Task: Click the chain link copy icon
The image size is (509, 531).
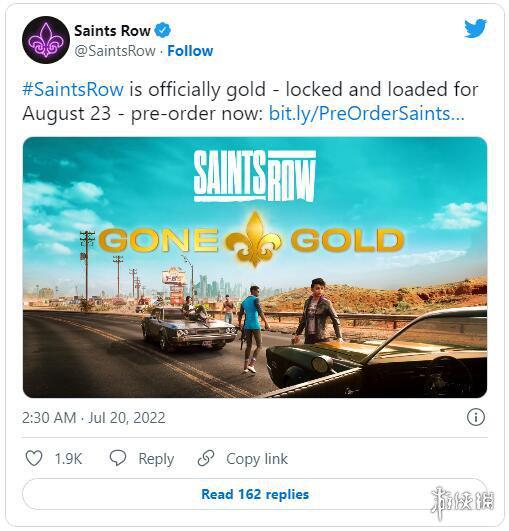Action: (x=206, y=458)
